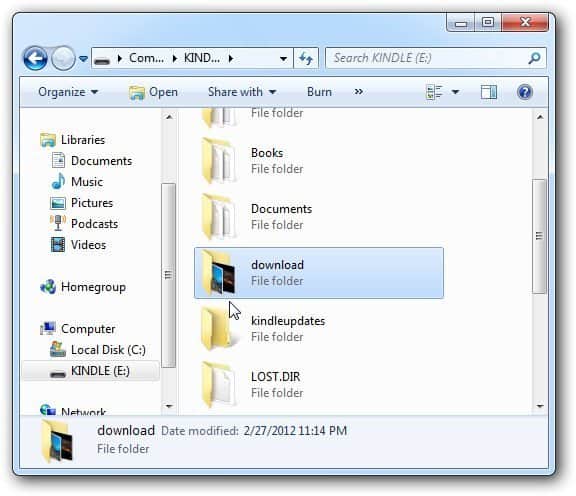The height and width of the screenshot is (496, 576).
Task: Go back with the Back arrow button
Action: (35, 58)
